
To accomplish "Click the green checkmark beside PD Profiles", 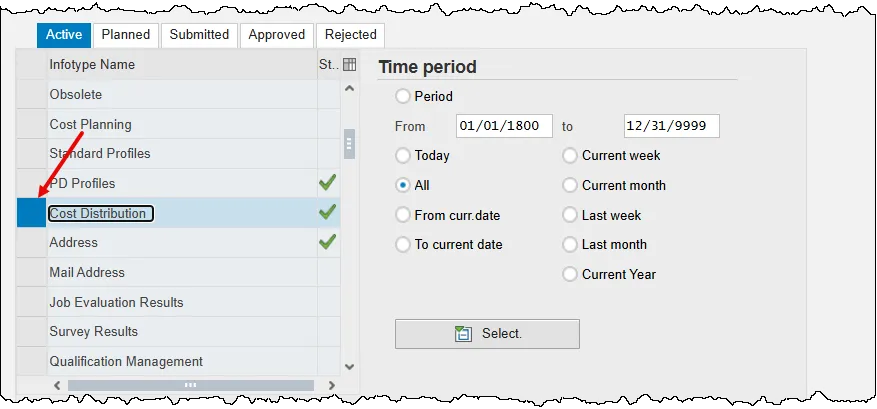I will click(327, 183).
